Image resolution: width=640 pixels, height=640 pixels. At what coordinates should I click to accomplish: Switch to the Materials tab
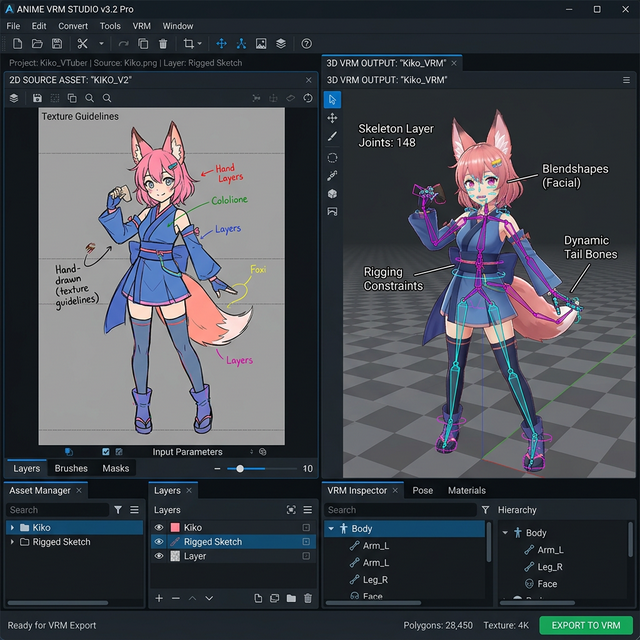tap(467, 490)
